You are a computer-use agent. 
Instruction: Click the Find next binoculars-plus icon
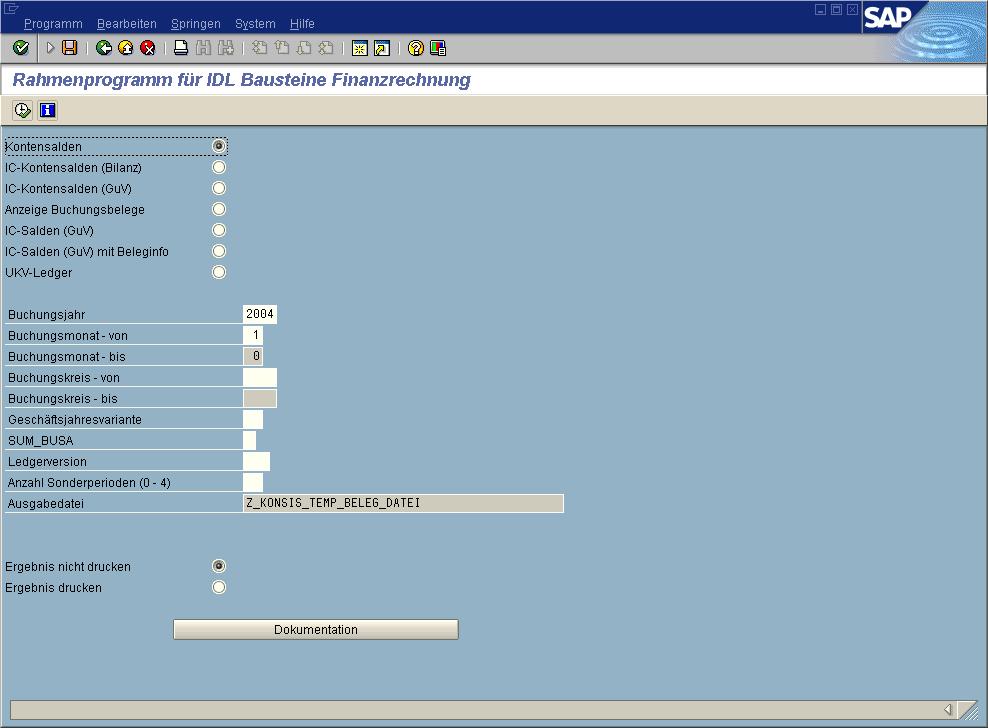[226, 48]
